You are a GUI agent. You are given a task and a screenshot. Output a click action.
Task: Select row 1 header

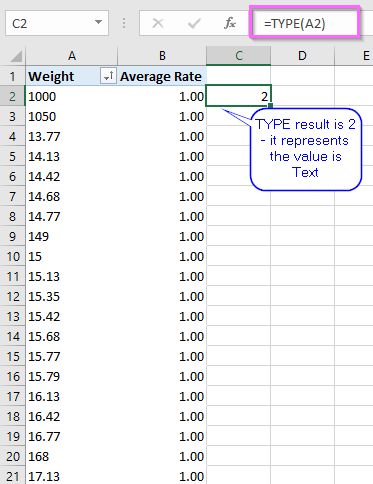point(13,76)
